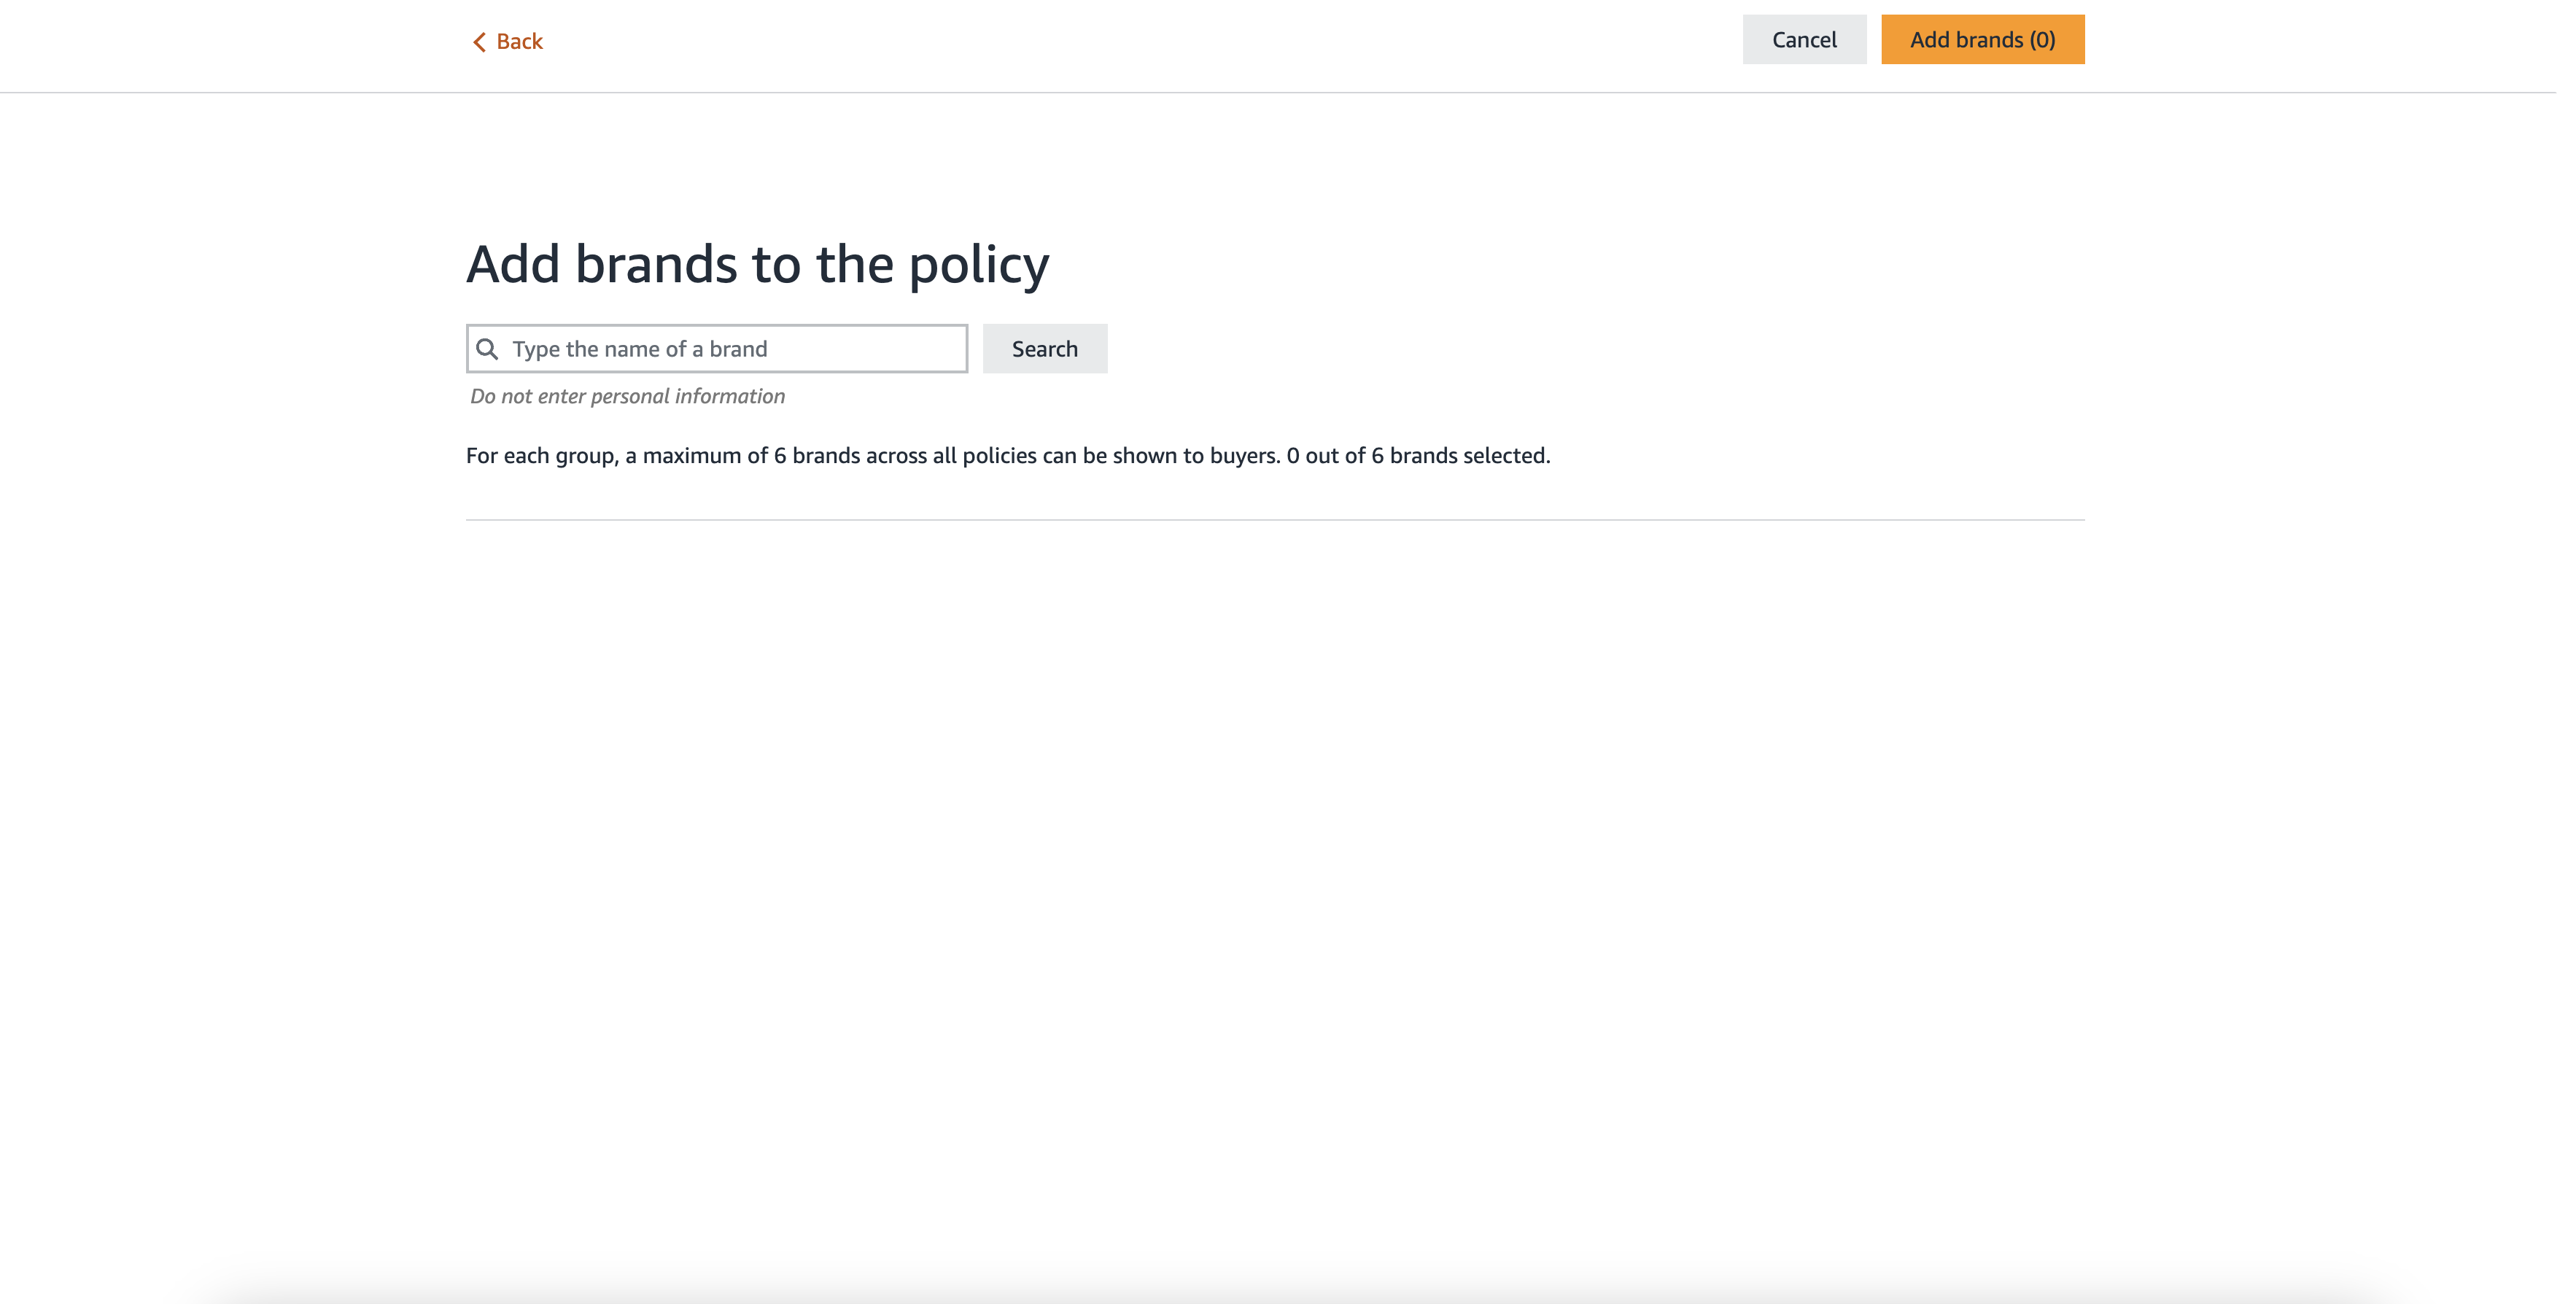Viewport: 2576px width, 1304px height.
Task: Click the divider line under brand limit notice
Action: pyautogui.click(x=1274, y=520)
